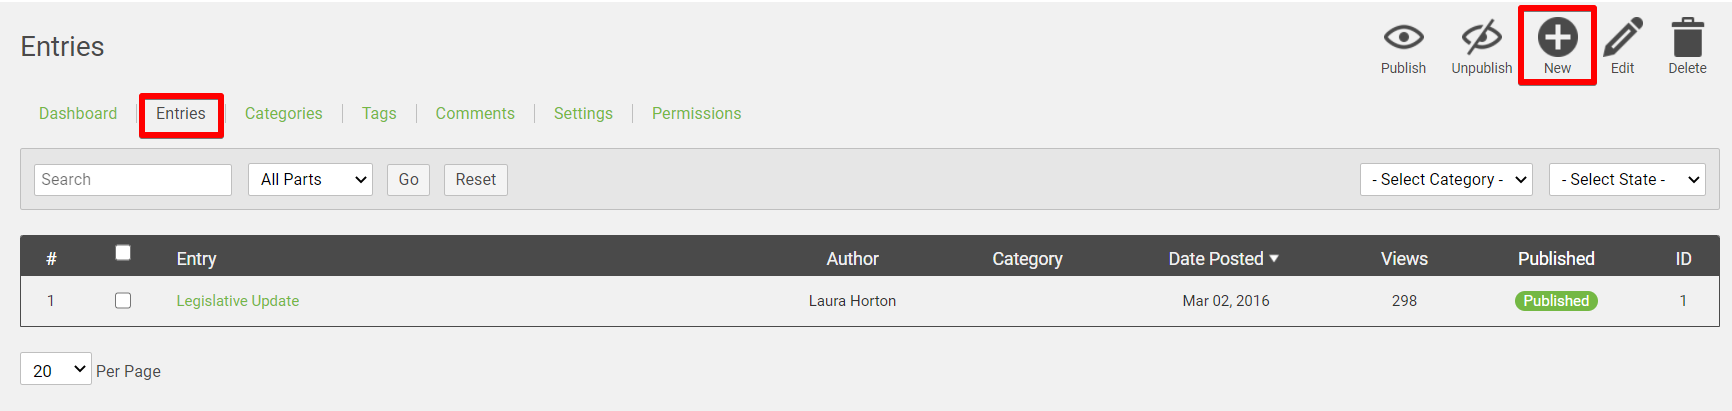Image resolution: width=1732 pixels, height=411 pixels.
Task: Switch to the Dashboard tab
Action: coord(78,114)
